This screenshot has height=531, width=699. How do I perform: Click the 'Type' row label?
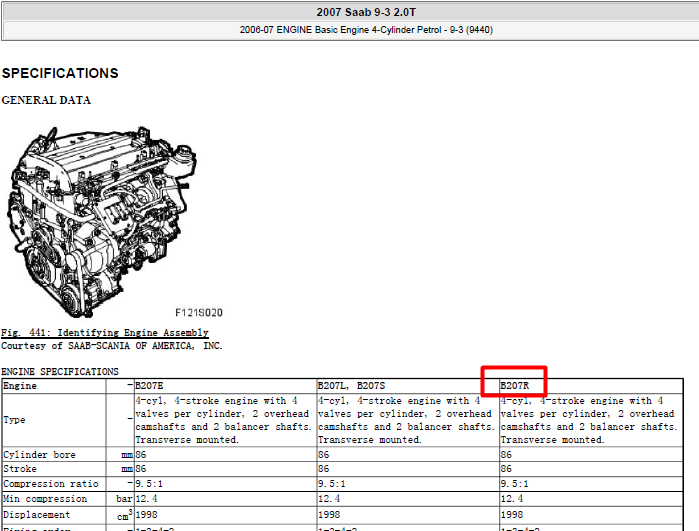[x=14, y=420]
